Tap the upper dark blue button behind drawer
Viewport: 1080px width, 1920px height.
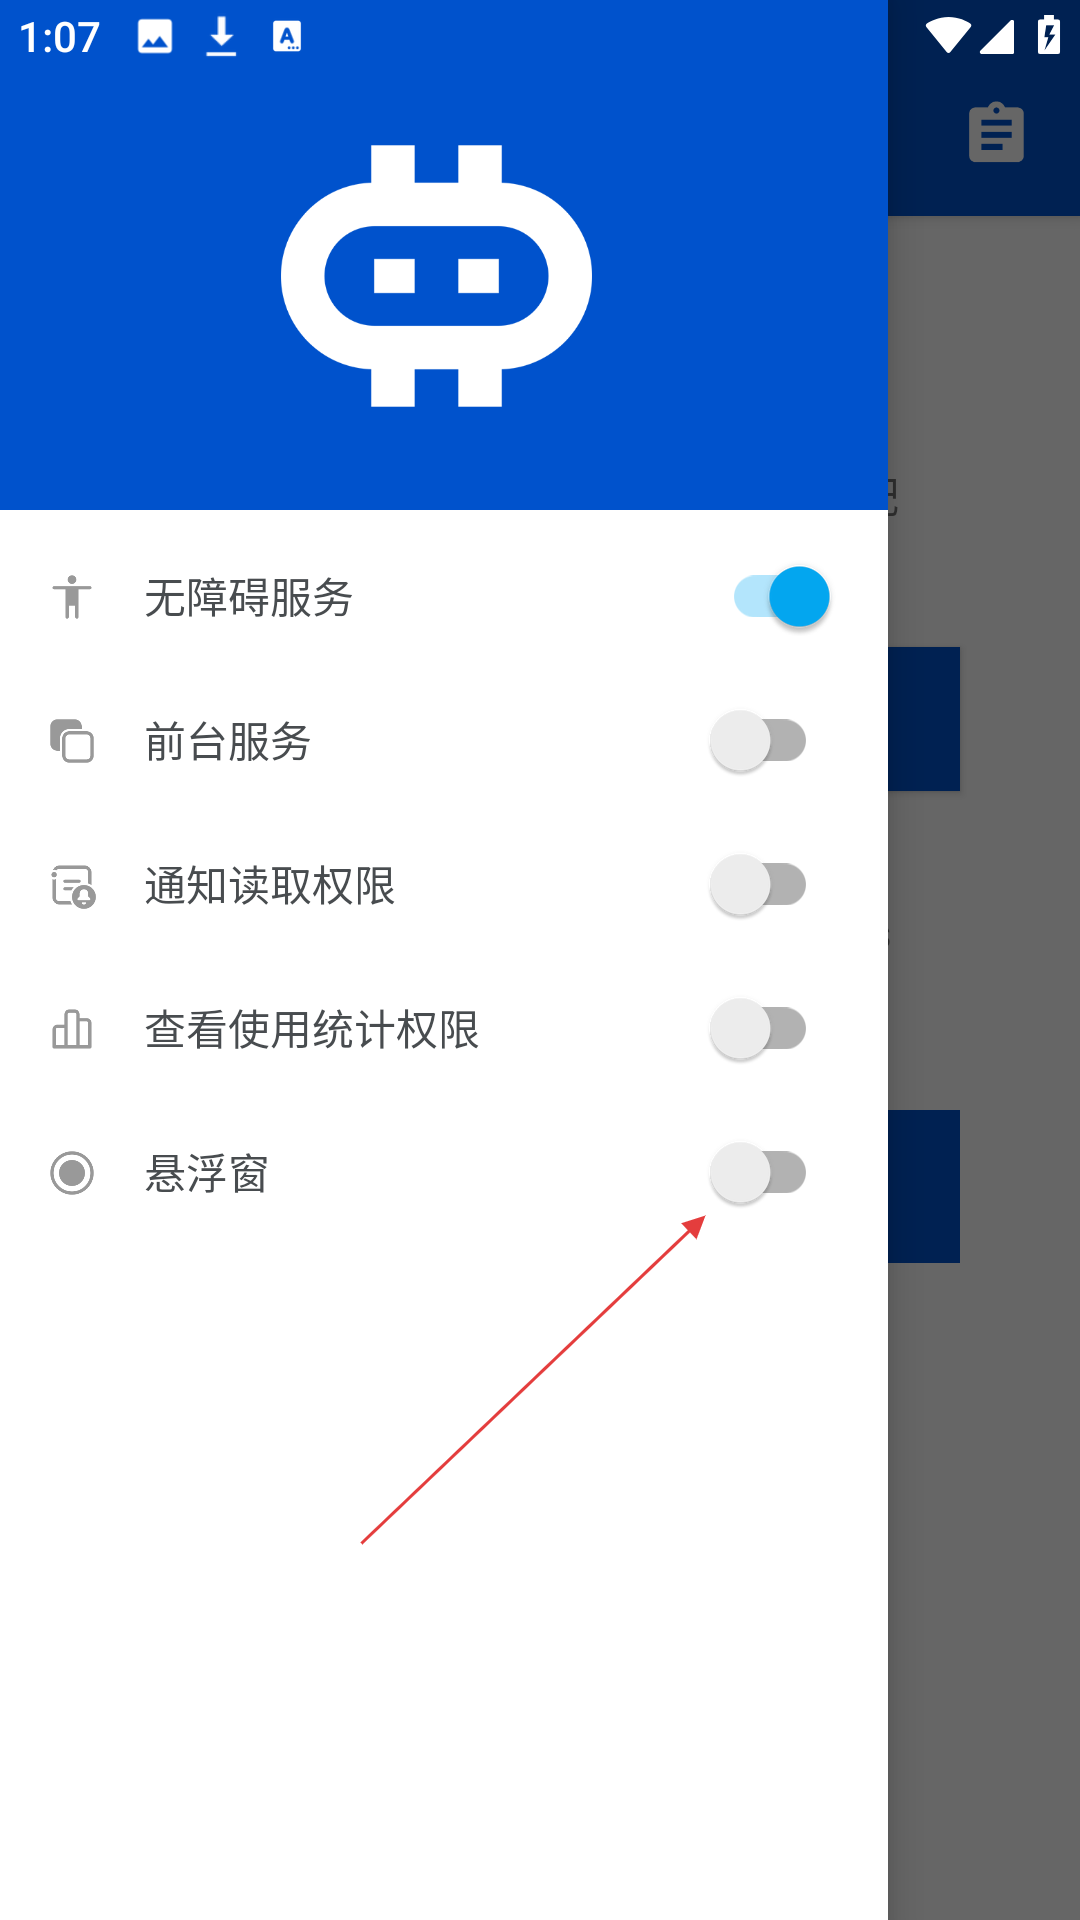point(924,719)
